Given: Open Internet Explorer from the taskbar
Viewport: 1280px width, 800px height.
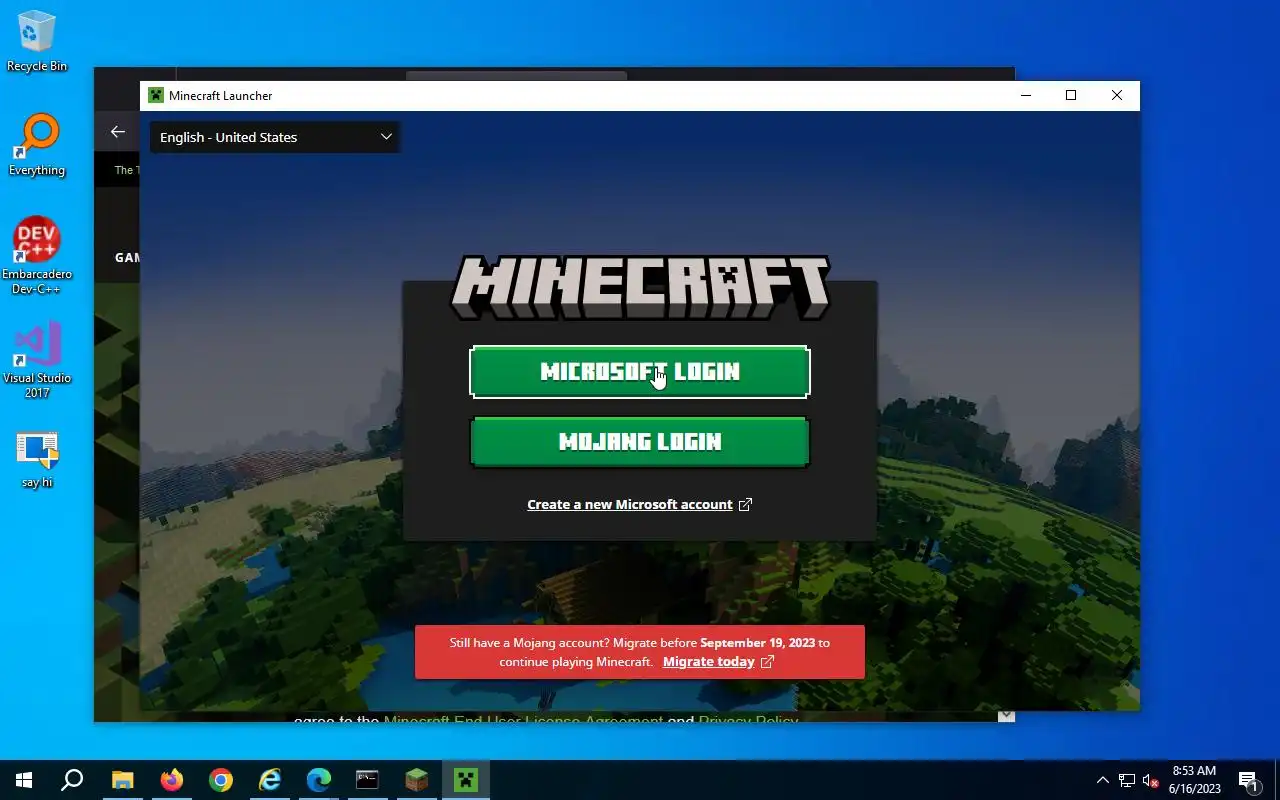Looking at the screenshot, I should pyautogui.click(x=270, y=780).
